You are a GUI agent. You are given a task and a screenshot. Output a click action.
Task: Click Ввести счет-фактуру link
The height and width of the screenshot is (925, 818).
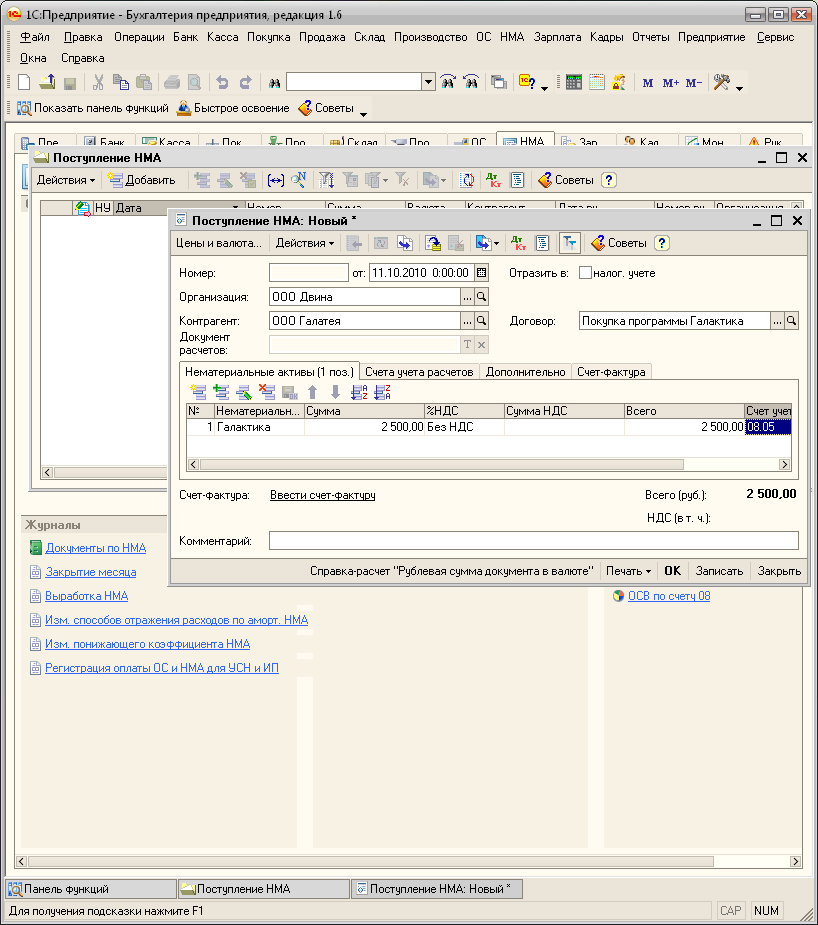coord(323,495)
